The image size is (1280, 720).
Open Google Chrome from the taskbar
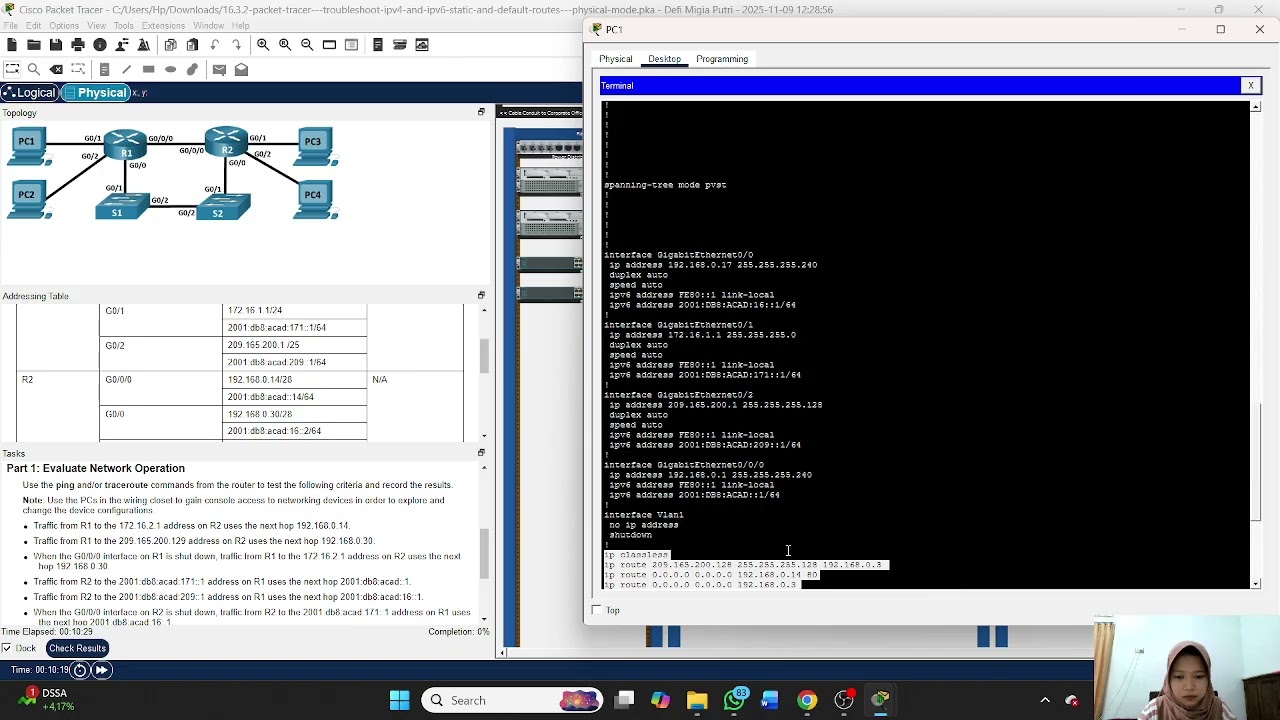pos(807,700)
